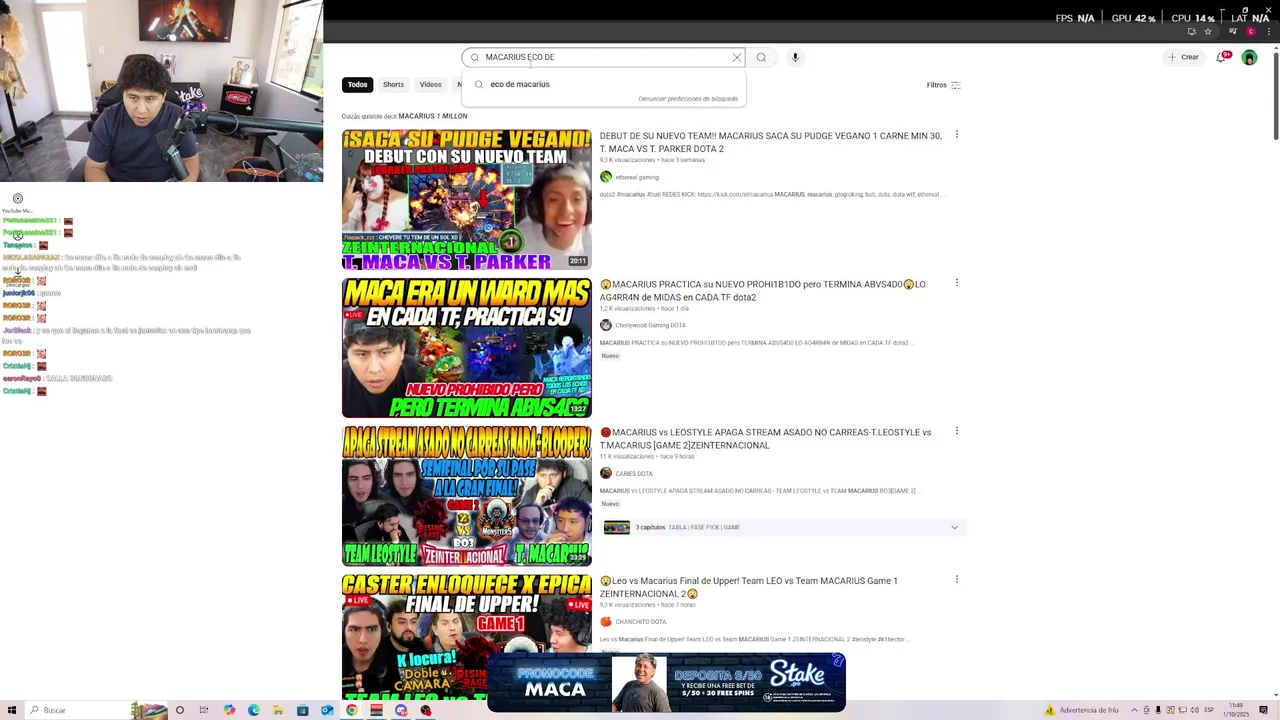This screenshot has height=720, width=1280.
Task: Click the ethereal gaming channel avatar
Action: pos(606,177)
